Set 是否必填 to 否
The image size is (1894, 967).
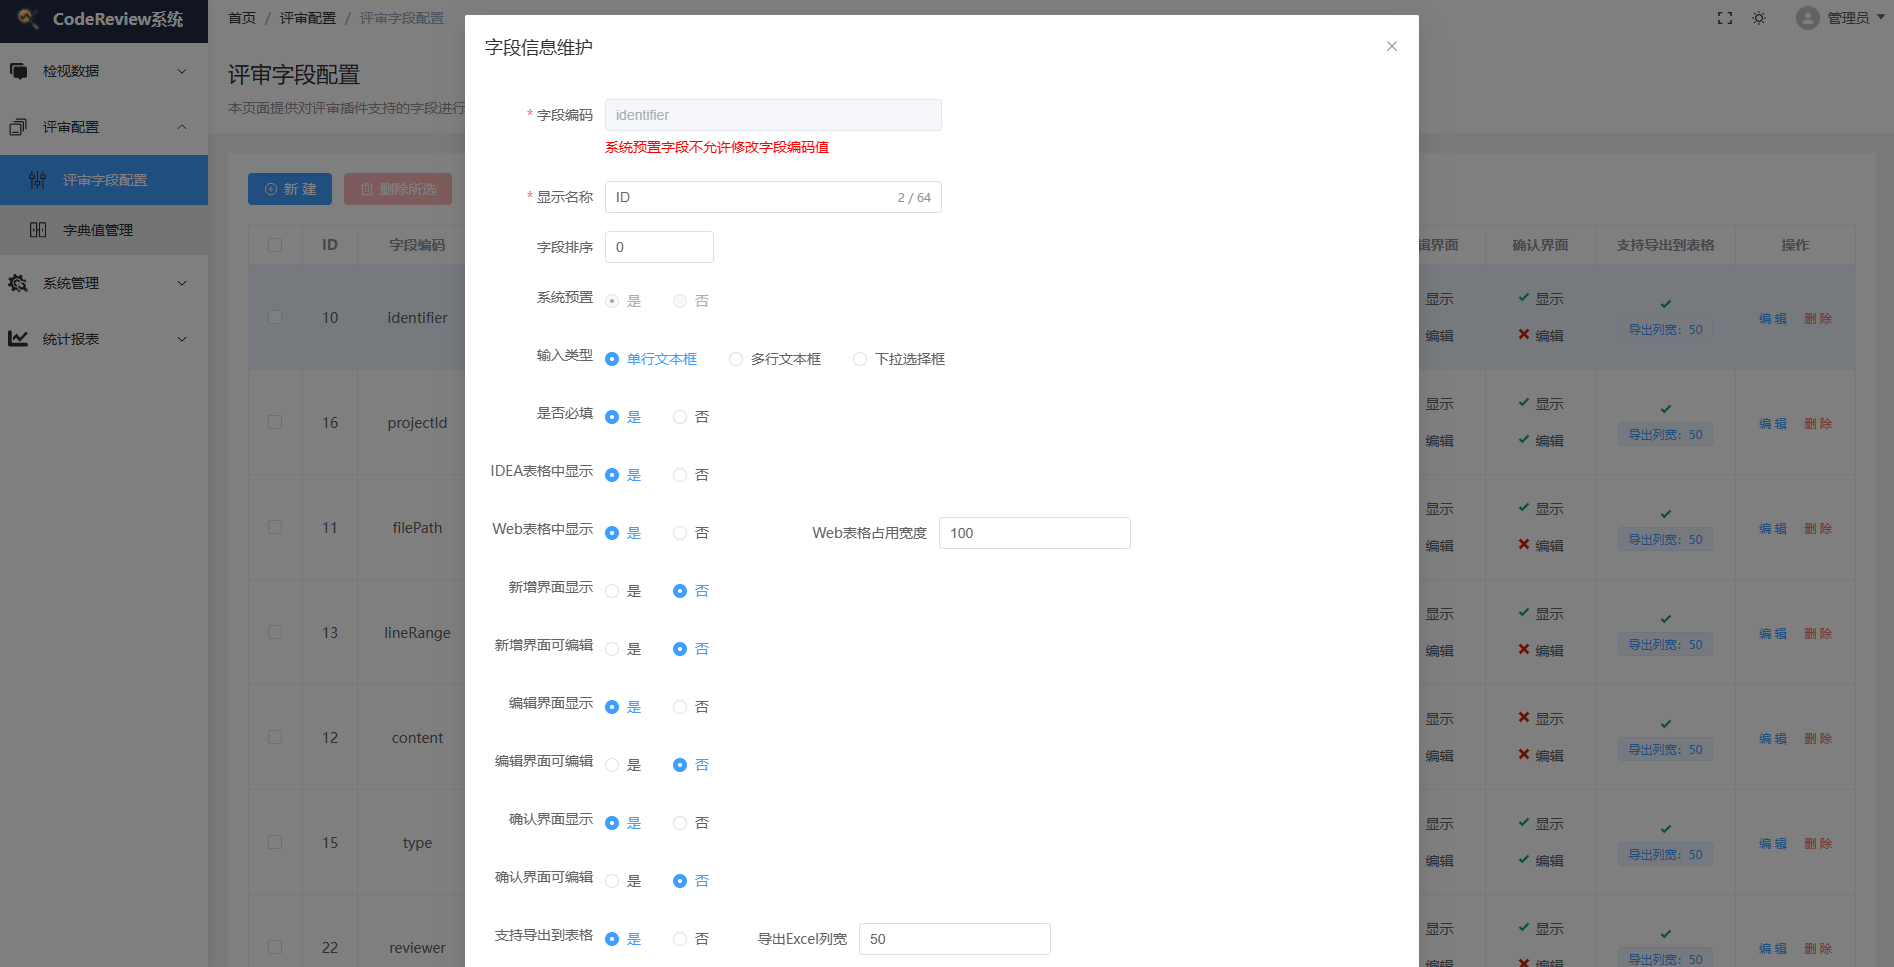(x=680, y=417)
